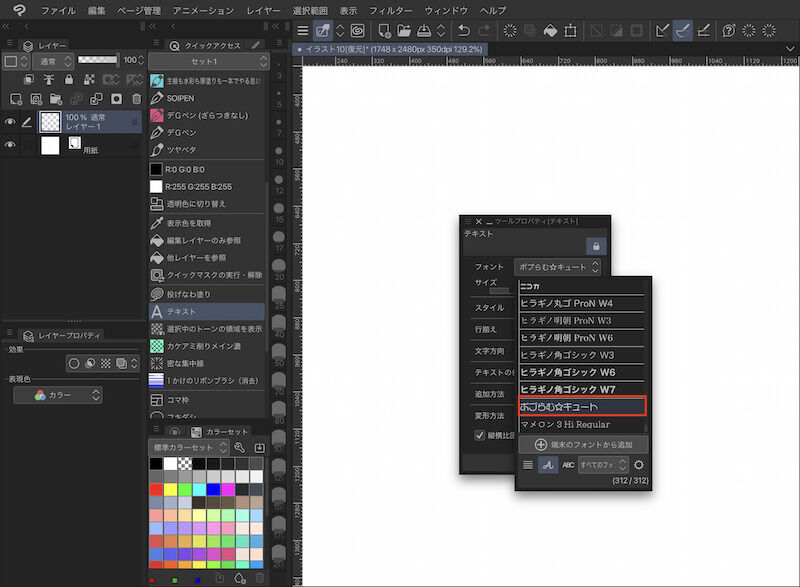Click layer mask creation icon

pyautogui.click(x=116, y=98)
